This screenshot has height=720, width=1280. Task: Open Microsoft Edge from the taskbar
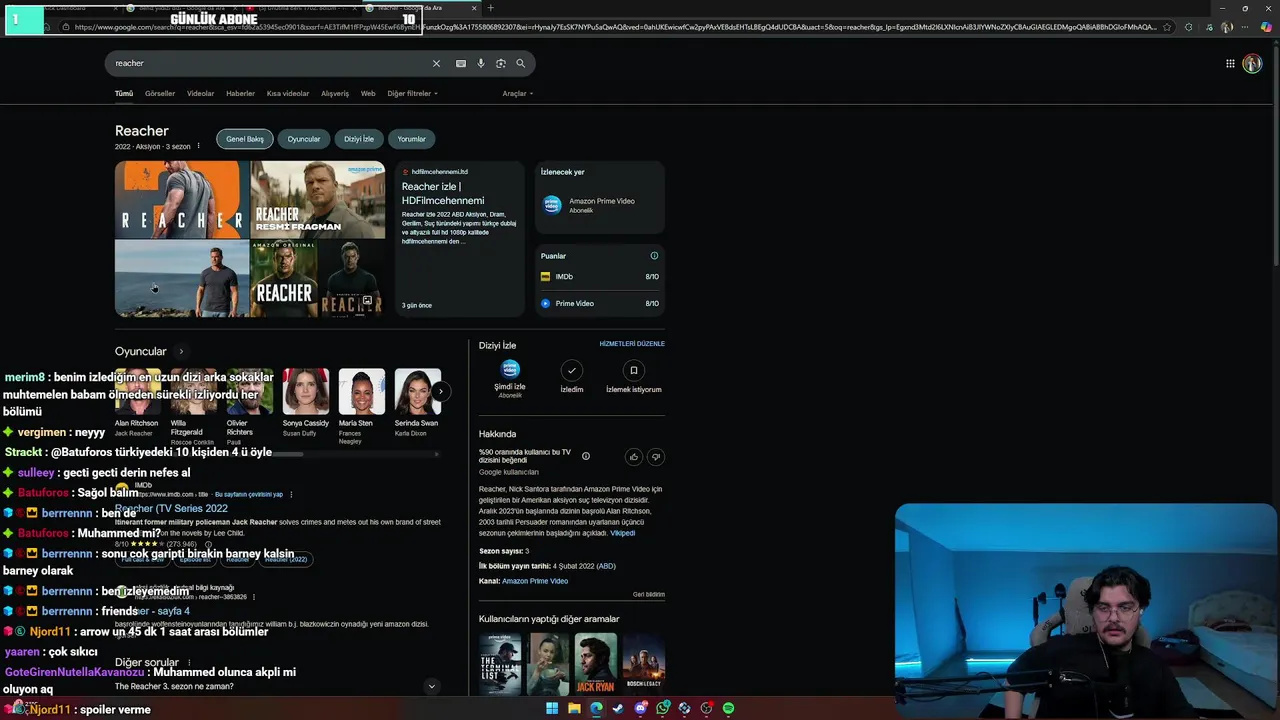596,708
